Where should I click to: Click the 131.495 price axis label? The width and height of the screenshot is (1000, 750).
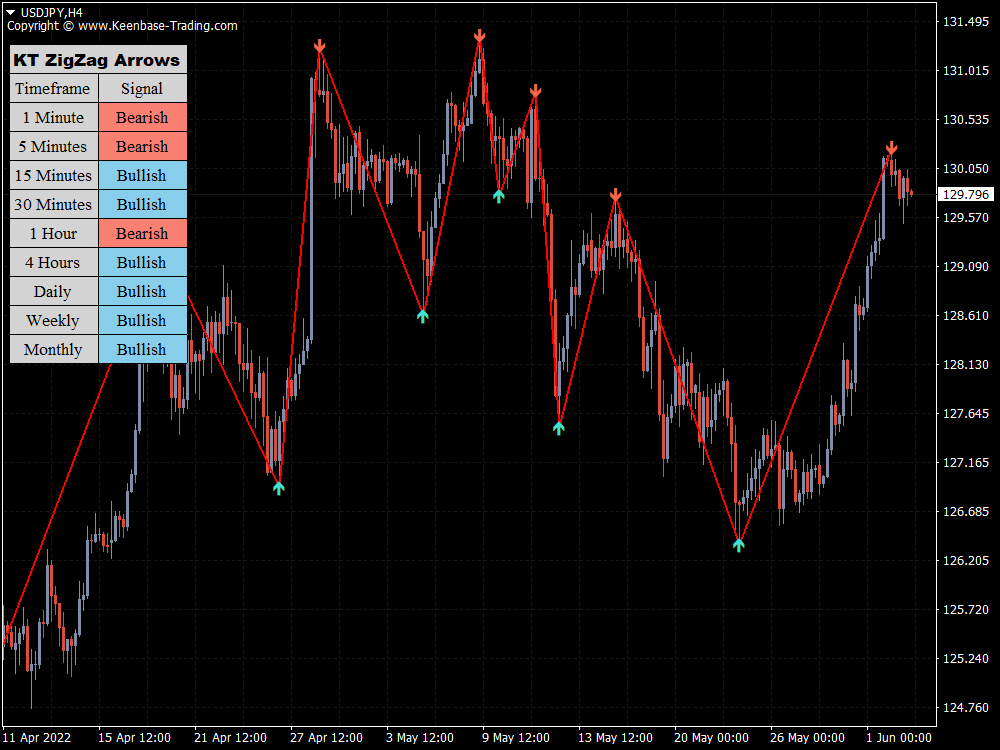966,22
